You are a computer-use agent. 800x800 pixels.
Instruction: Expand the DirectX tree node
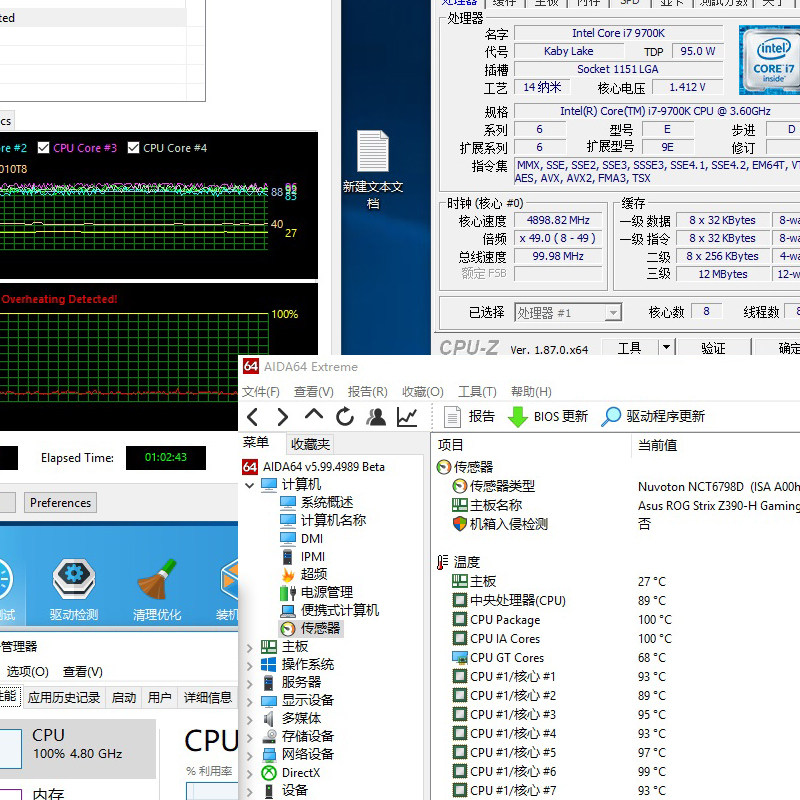point(249,773)
